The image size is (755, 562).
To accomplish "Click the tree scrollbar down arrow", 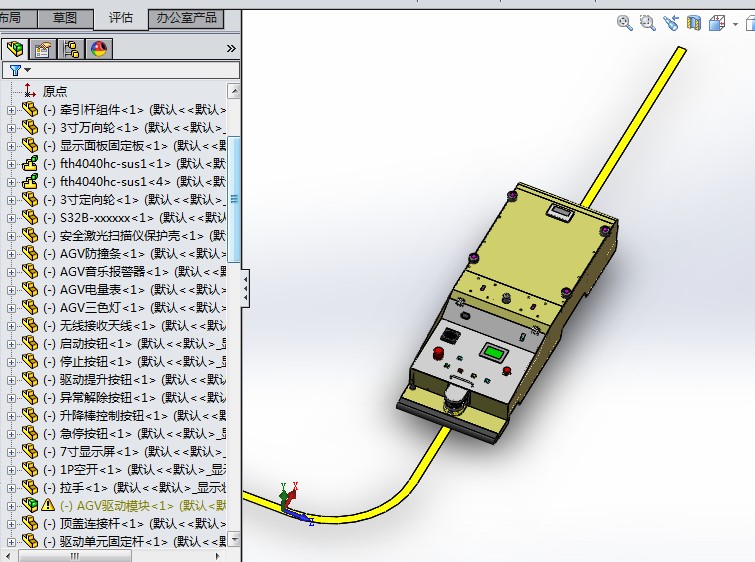I will coord(234,539).
